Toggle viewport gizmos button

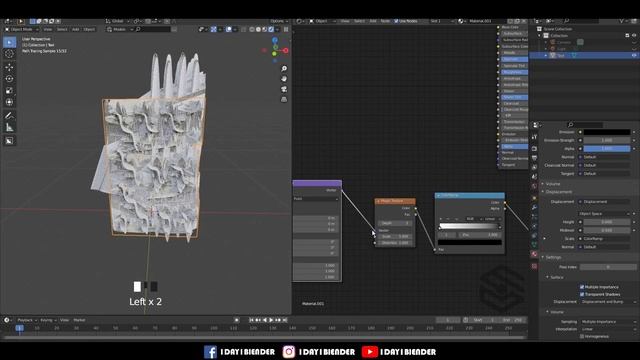[x=214, y=29]
